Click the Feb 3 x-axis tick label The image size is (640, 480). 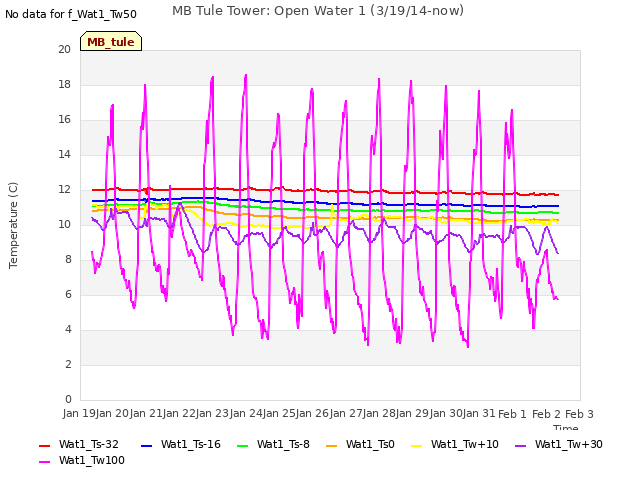tap(579, 414)
